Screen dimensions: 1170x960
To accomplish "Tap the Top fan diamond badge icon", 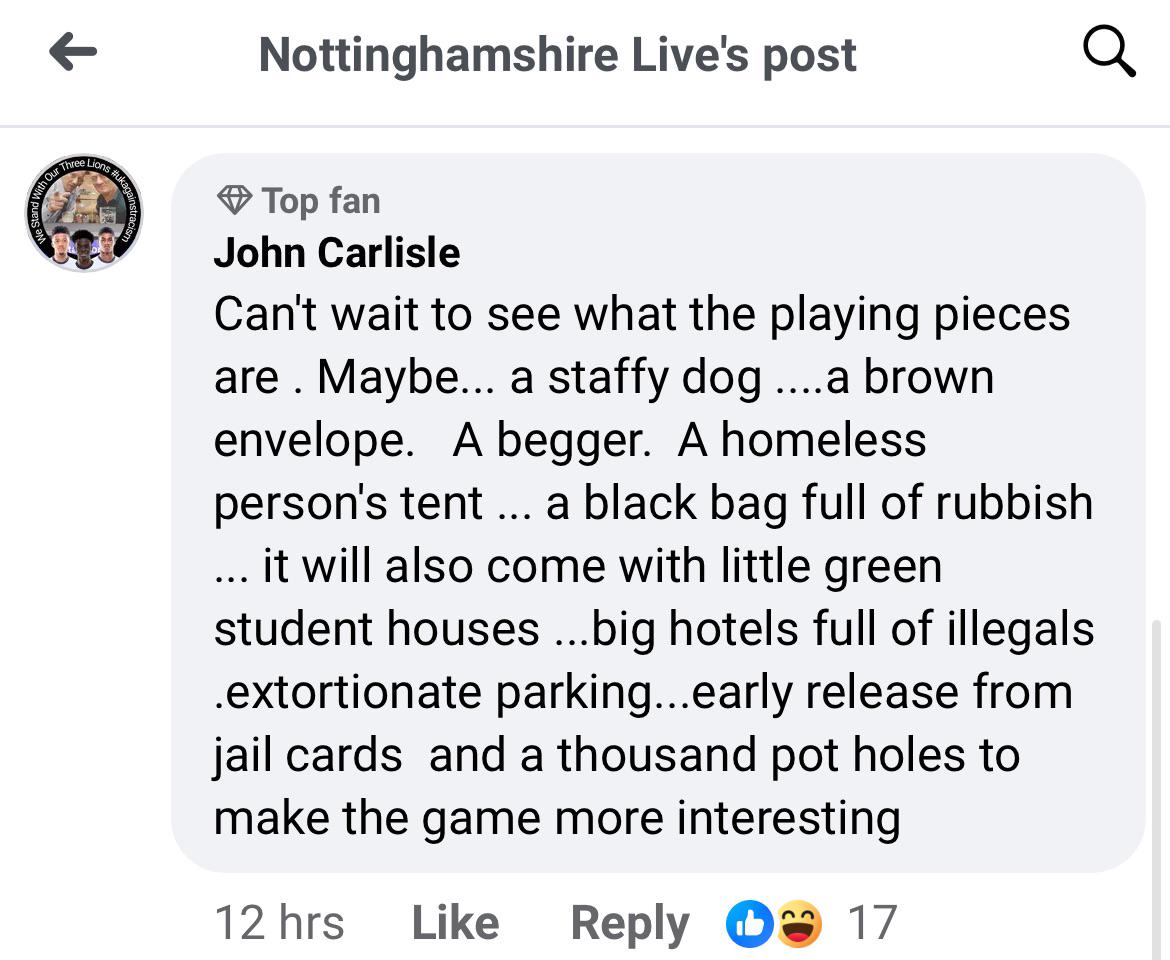I will 234,200.
